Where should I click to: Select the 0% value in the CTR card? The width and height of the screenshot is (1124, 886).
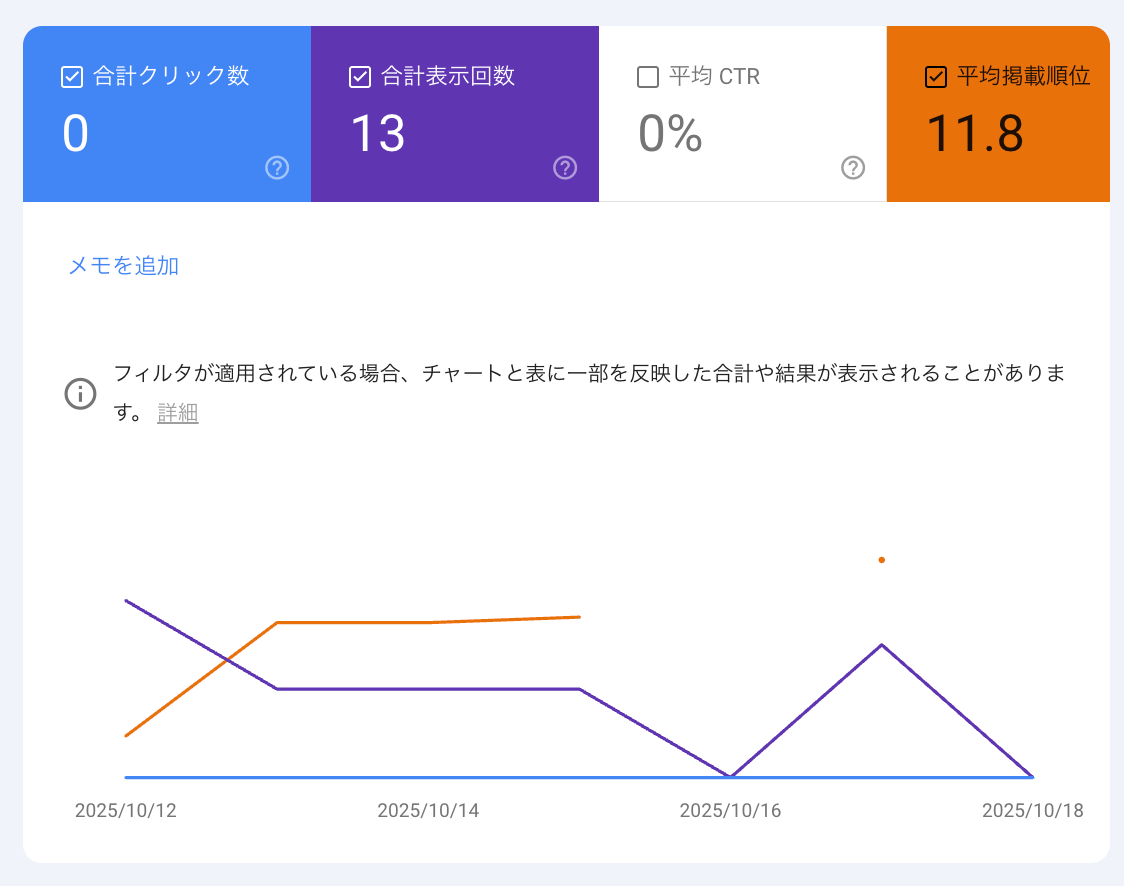(x=670, y=134)
